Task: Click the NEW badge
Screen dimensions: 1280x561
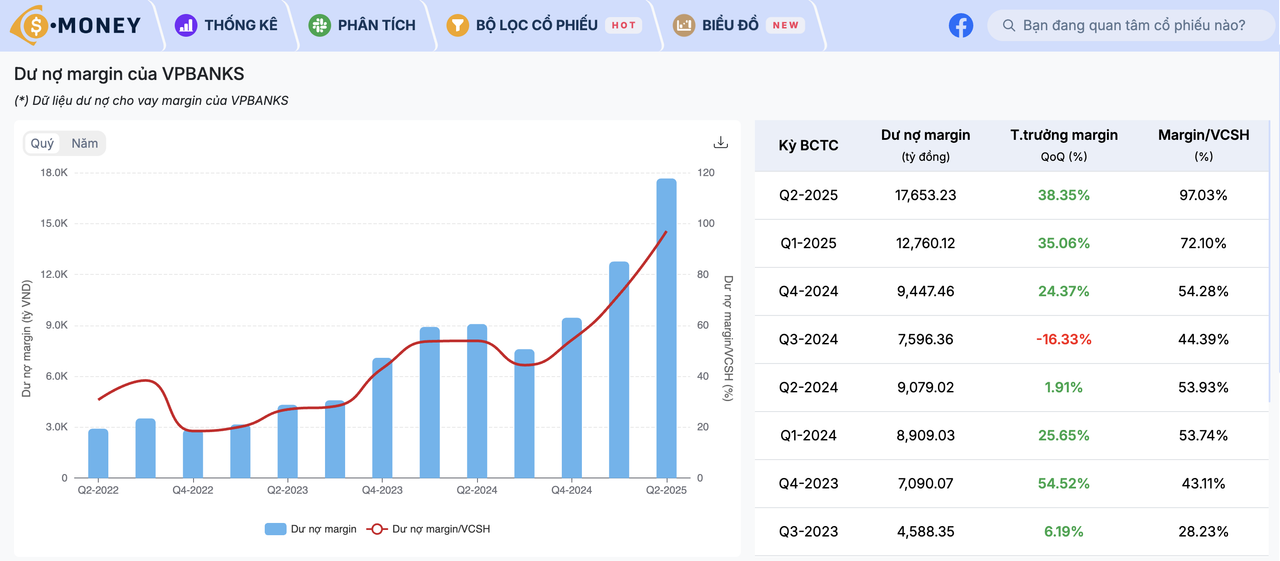Action: coord(786,25)
